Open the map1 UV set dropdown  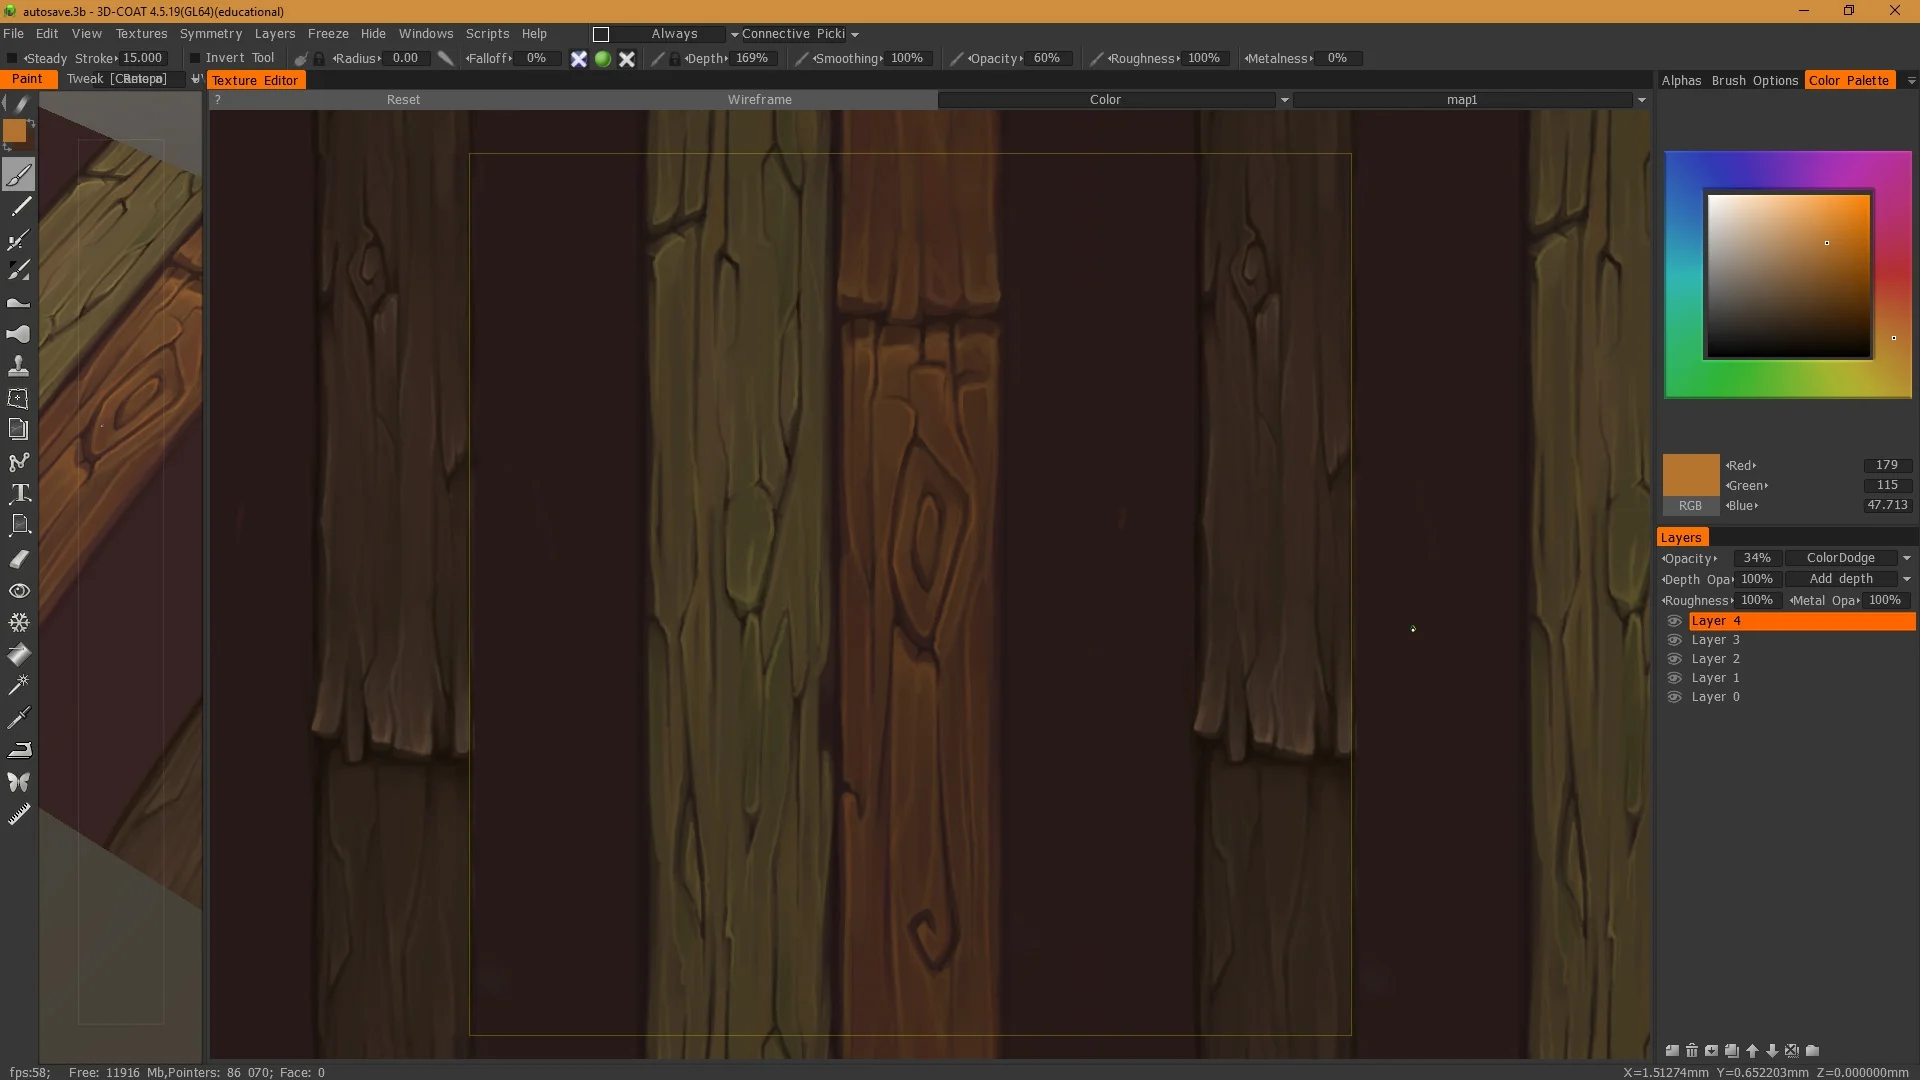pos(1469,100)
